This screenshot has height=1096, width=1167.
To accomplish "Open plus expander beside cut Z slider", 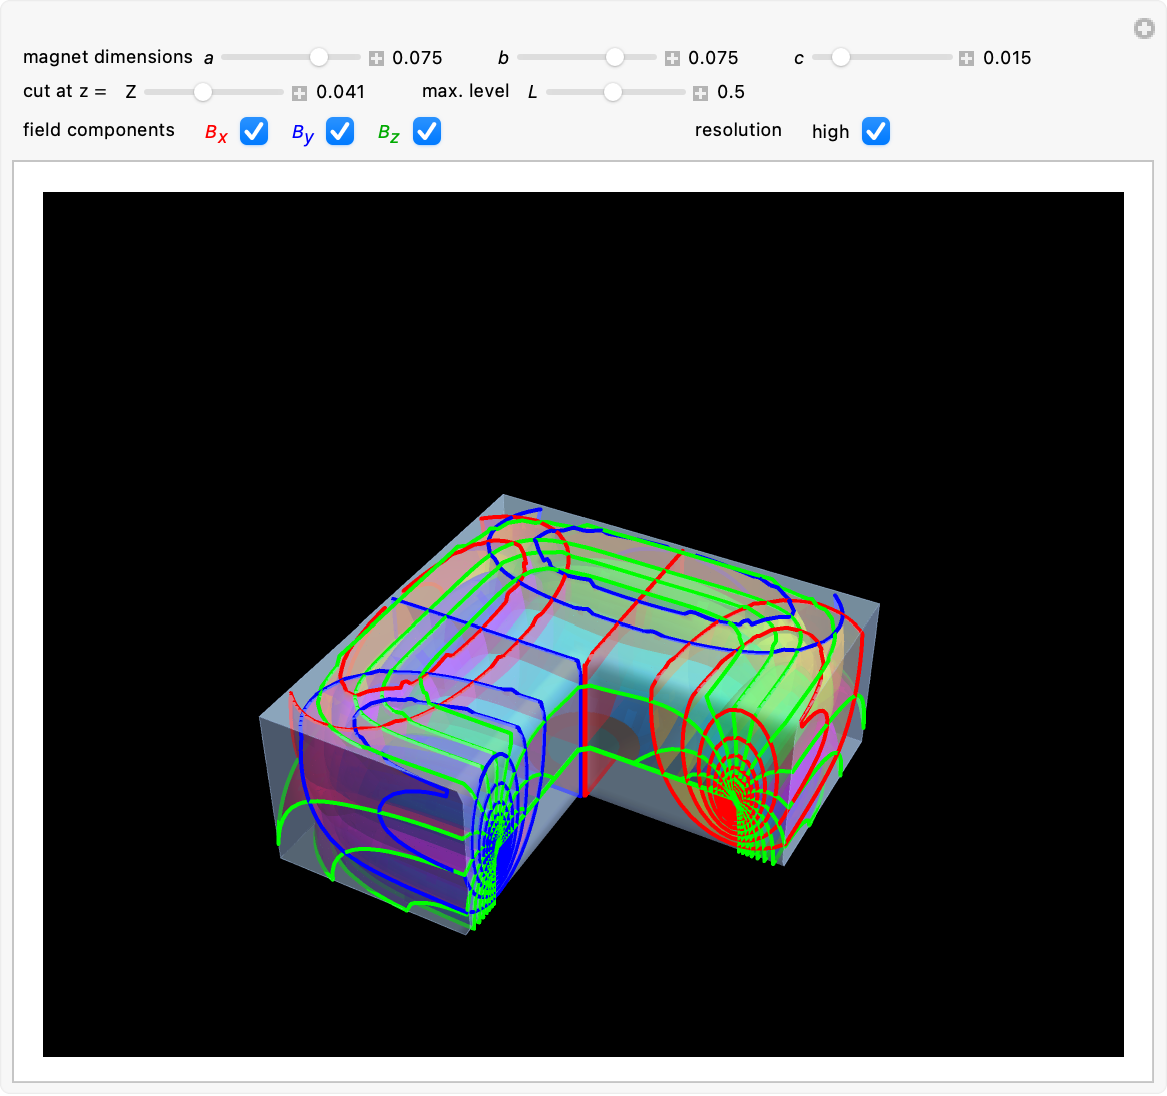I will (x=299, y=93).
